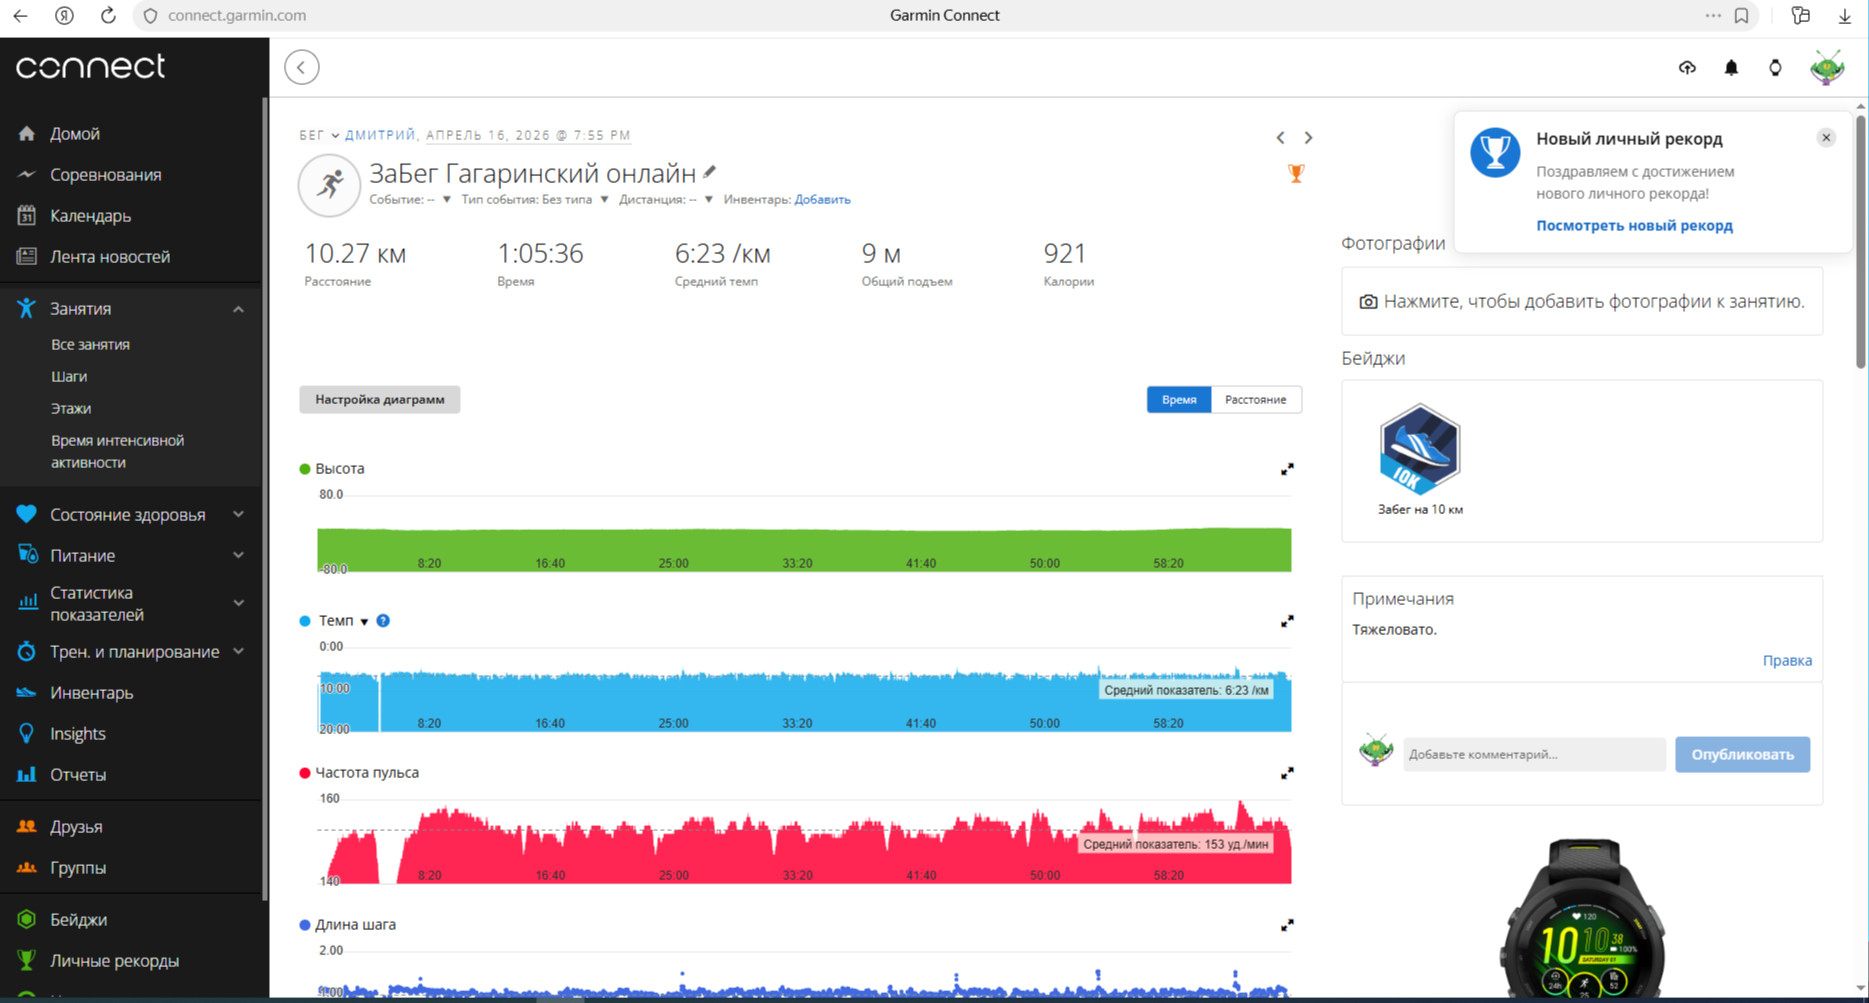The height and width of the screenshot is (1003, 1869).
Task: Collapse the Занятия sidebar section
Action: (x=238, y=309)
